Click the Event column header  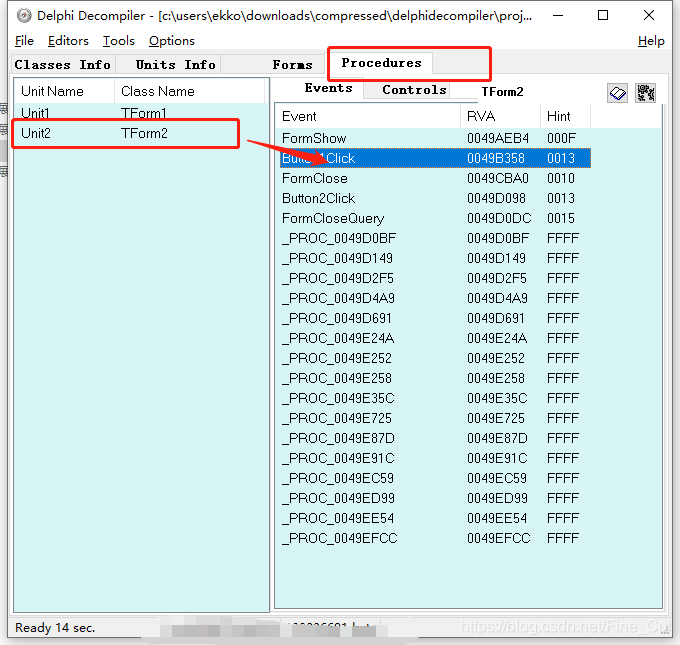368,116
